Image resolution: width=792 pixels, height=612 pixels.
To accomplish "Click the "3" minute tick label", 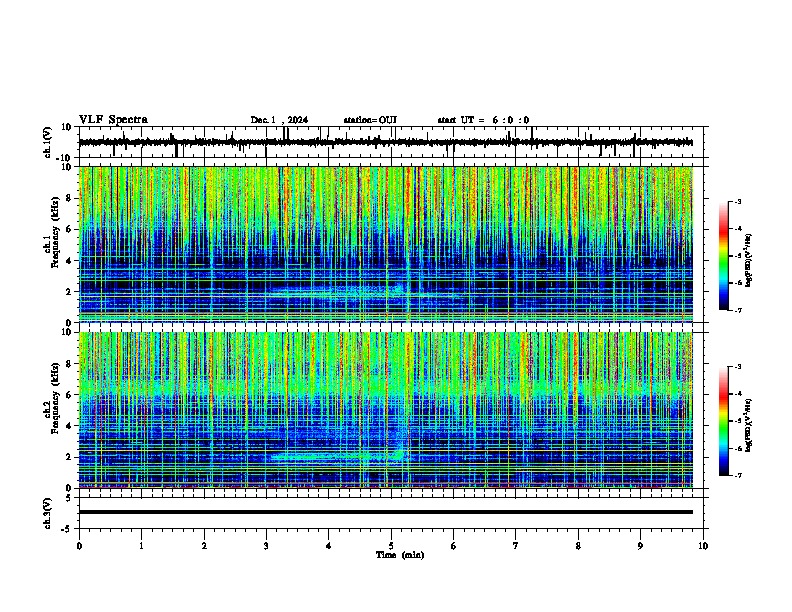I will click(x=266, y=546).
